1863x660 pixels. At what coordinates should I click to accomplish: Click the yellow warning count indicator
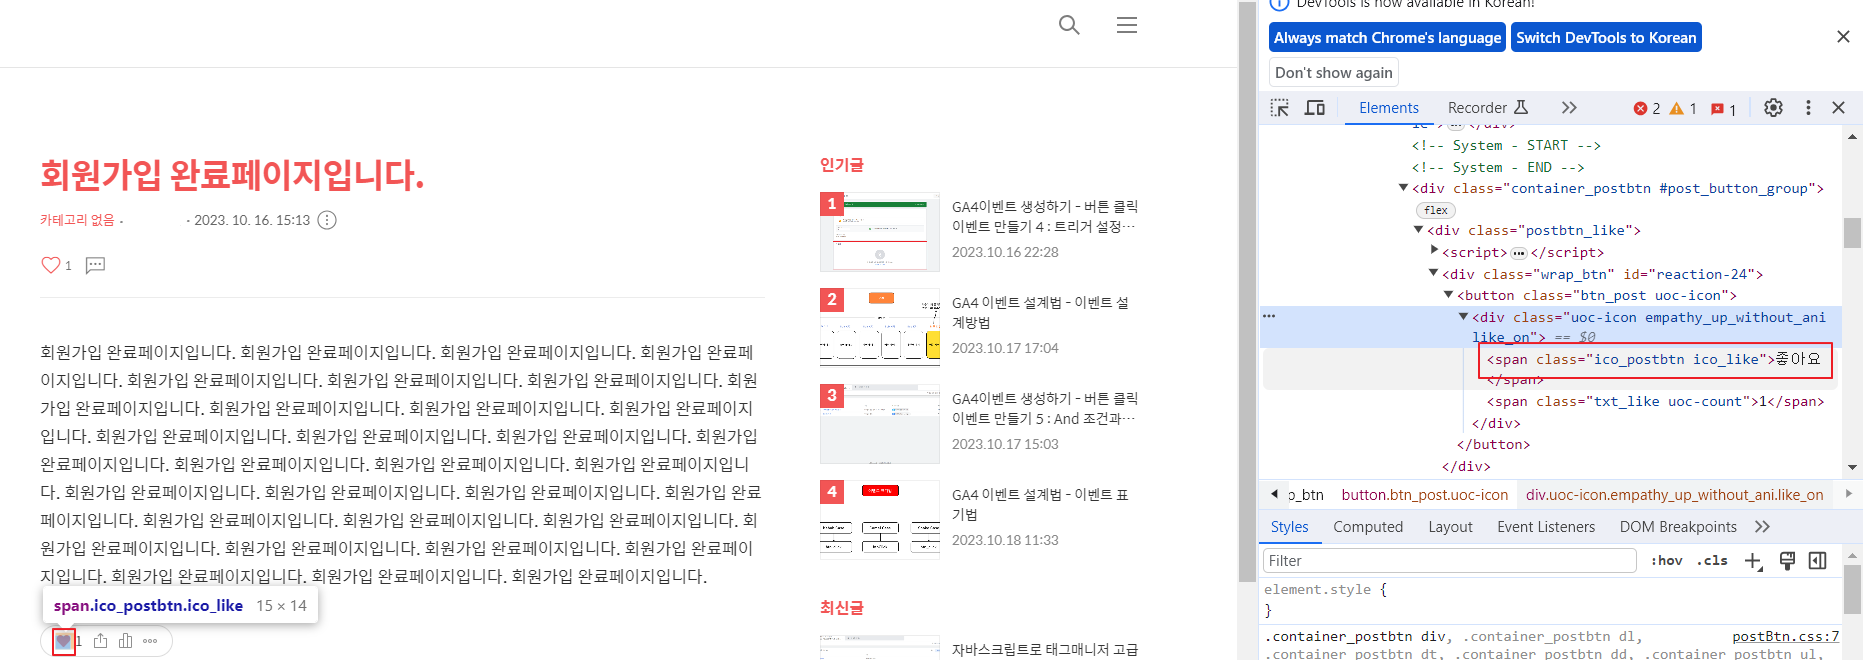click(x=1683, y=109)
